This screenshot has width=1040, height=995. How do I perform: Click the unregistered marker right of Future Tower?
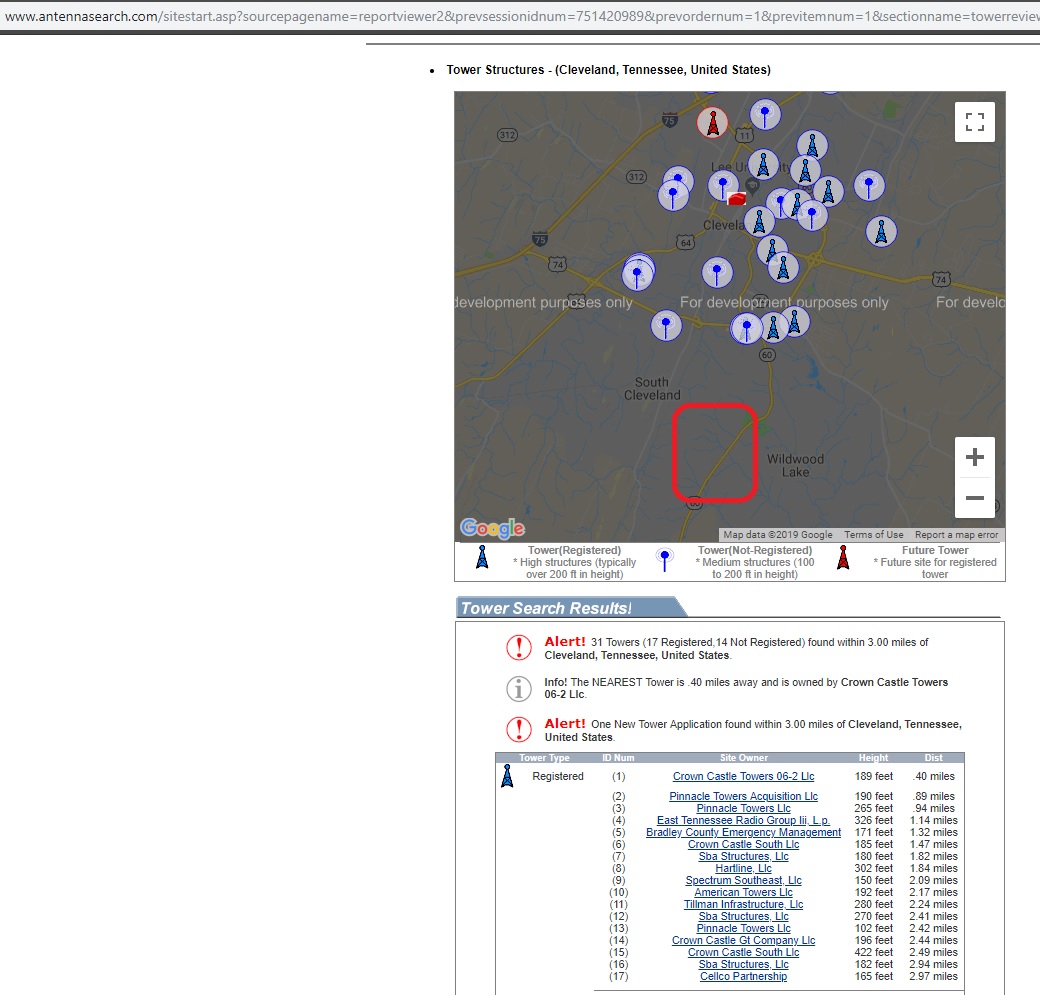click(765, 115)
